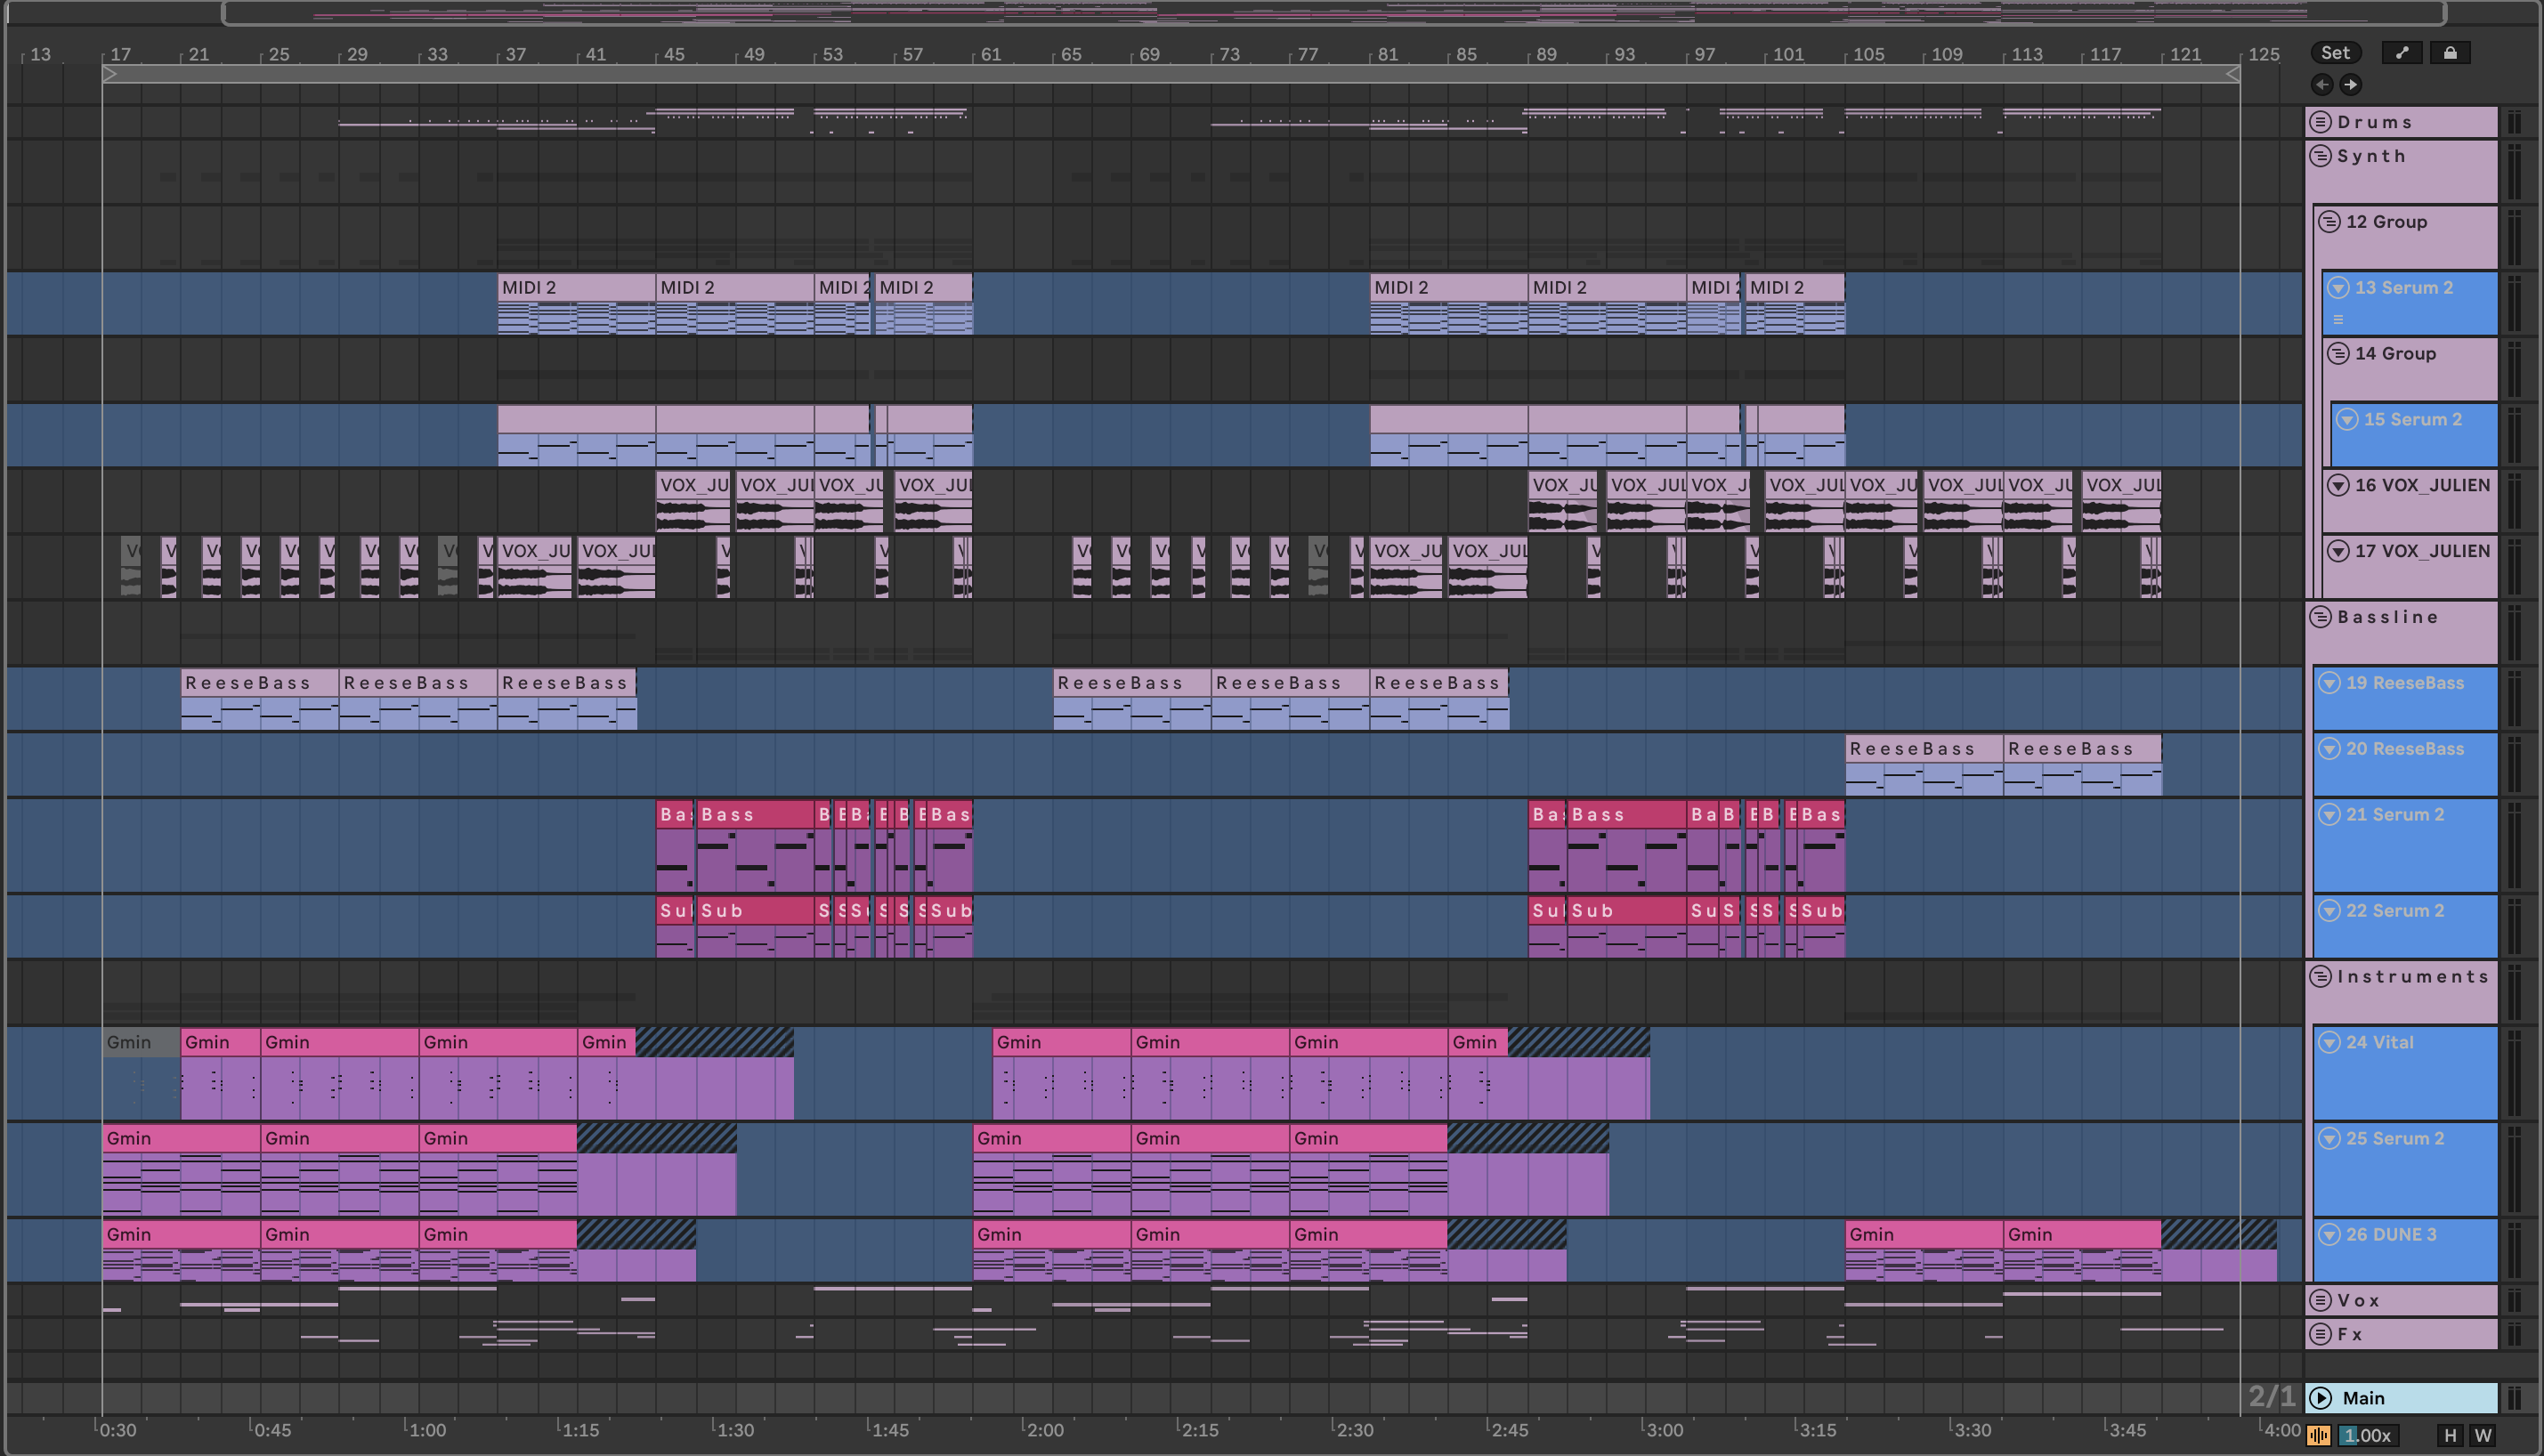The width and height of the screenshot is (2544, 1456).
Task: Collapse the Synth group track
Action: [2321, 156]
